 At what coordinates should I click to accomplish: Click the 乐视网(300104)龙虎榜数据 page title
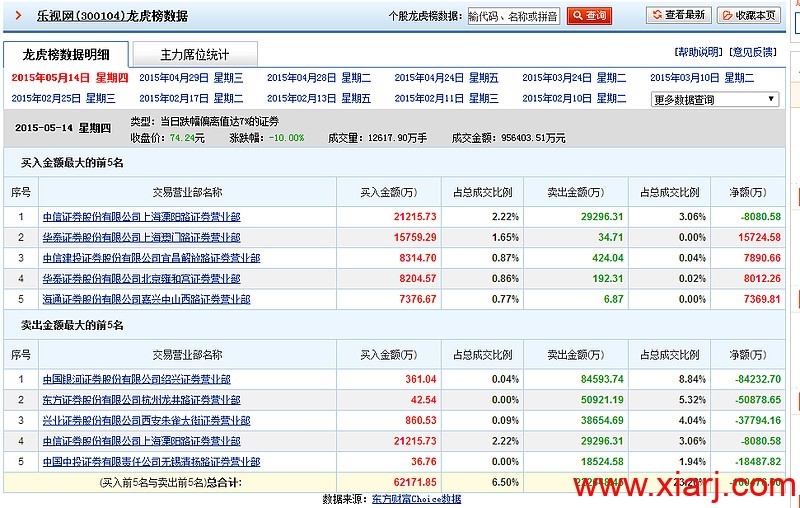click(112, 16)
